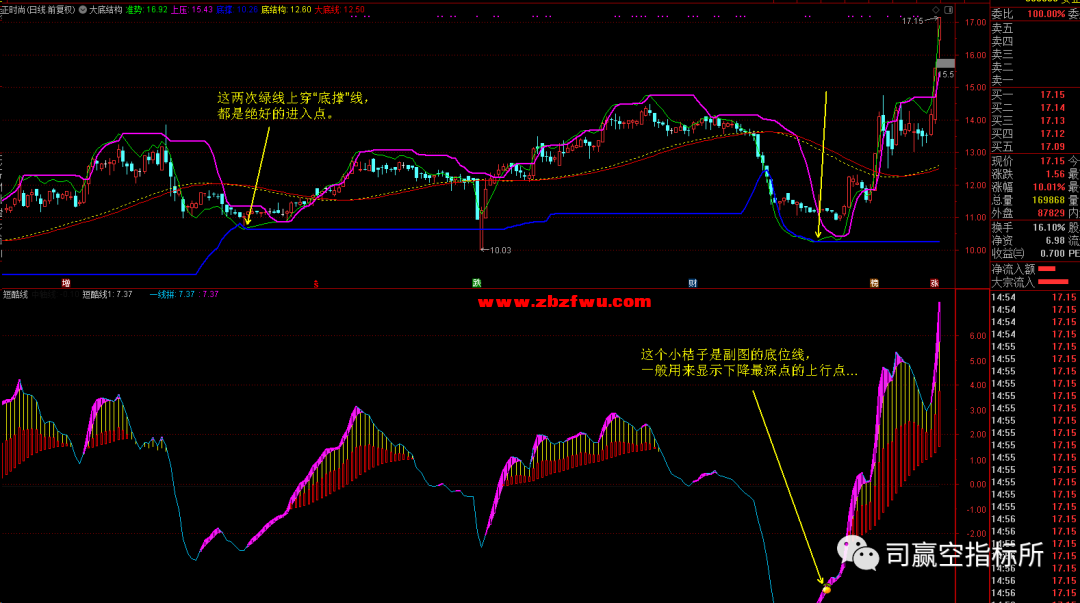This screenshot has height=603, width=1080.
Task: Click the 净流入额 red bar
Action: pyautogui.click(x=1047, y=269)
